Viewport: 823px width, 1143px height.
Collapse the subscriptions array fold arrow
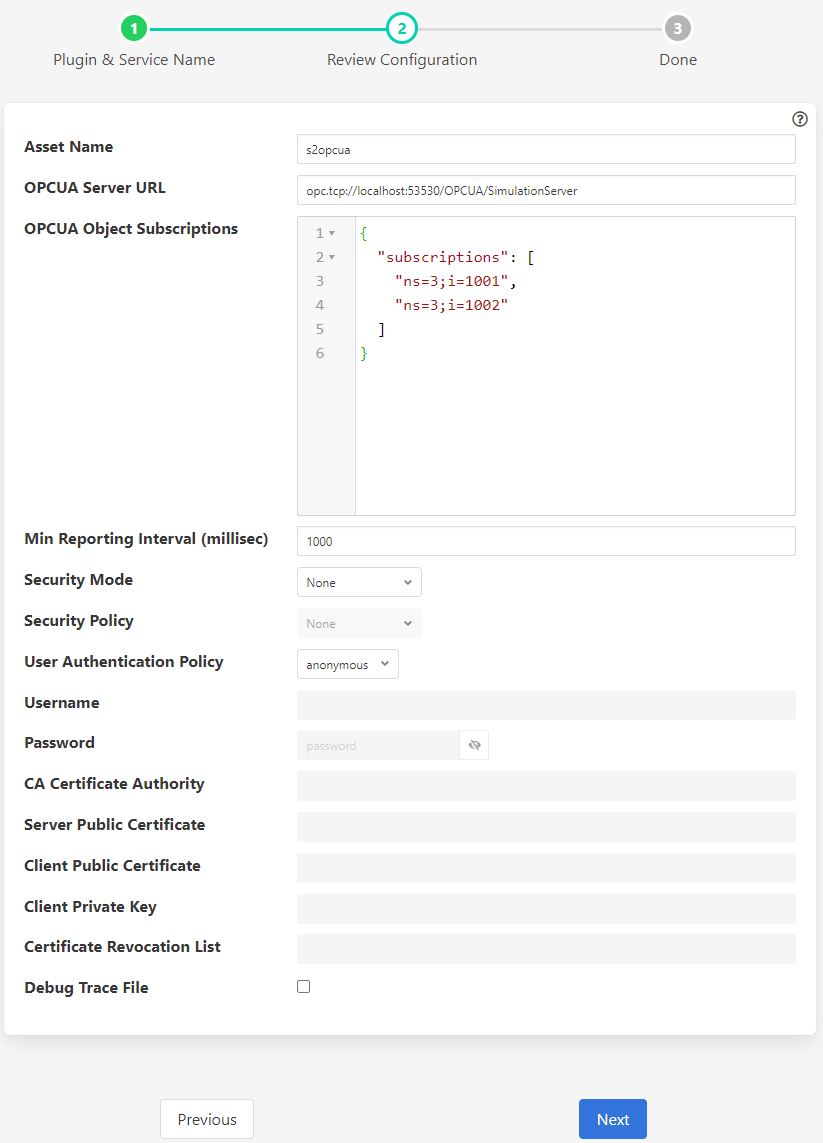[332, 258]
